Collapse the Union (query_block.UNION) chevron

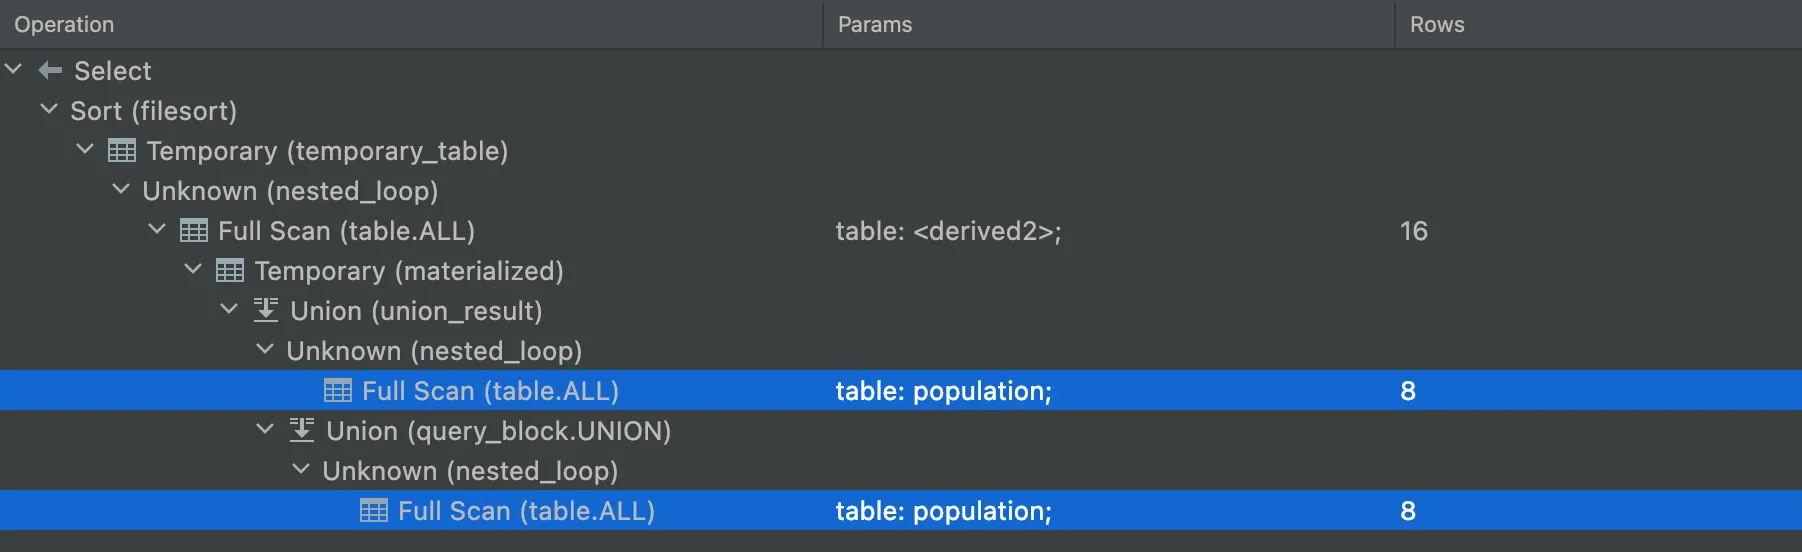[x=265, y=430]
